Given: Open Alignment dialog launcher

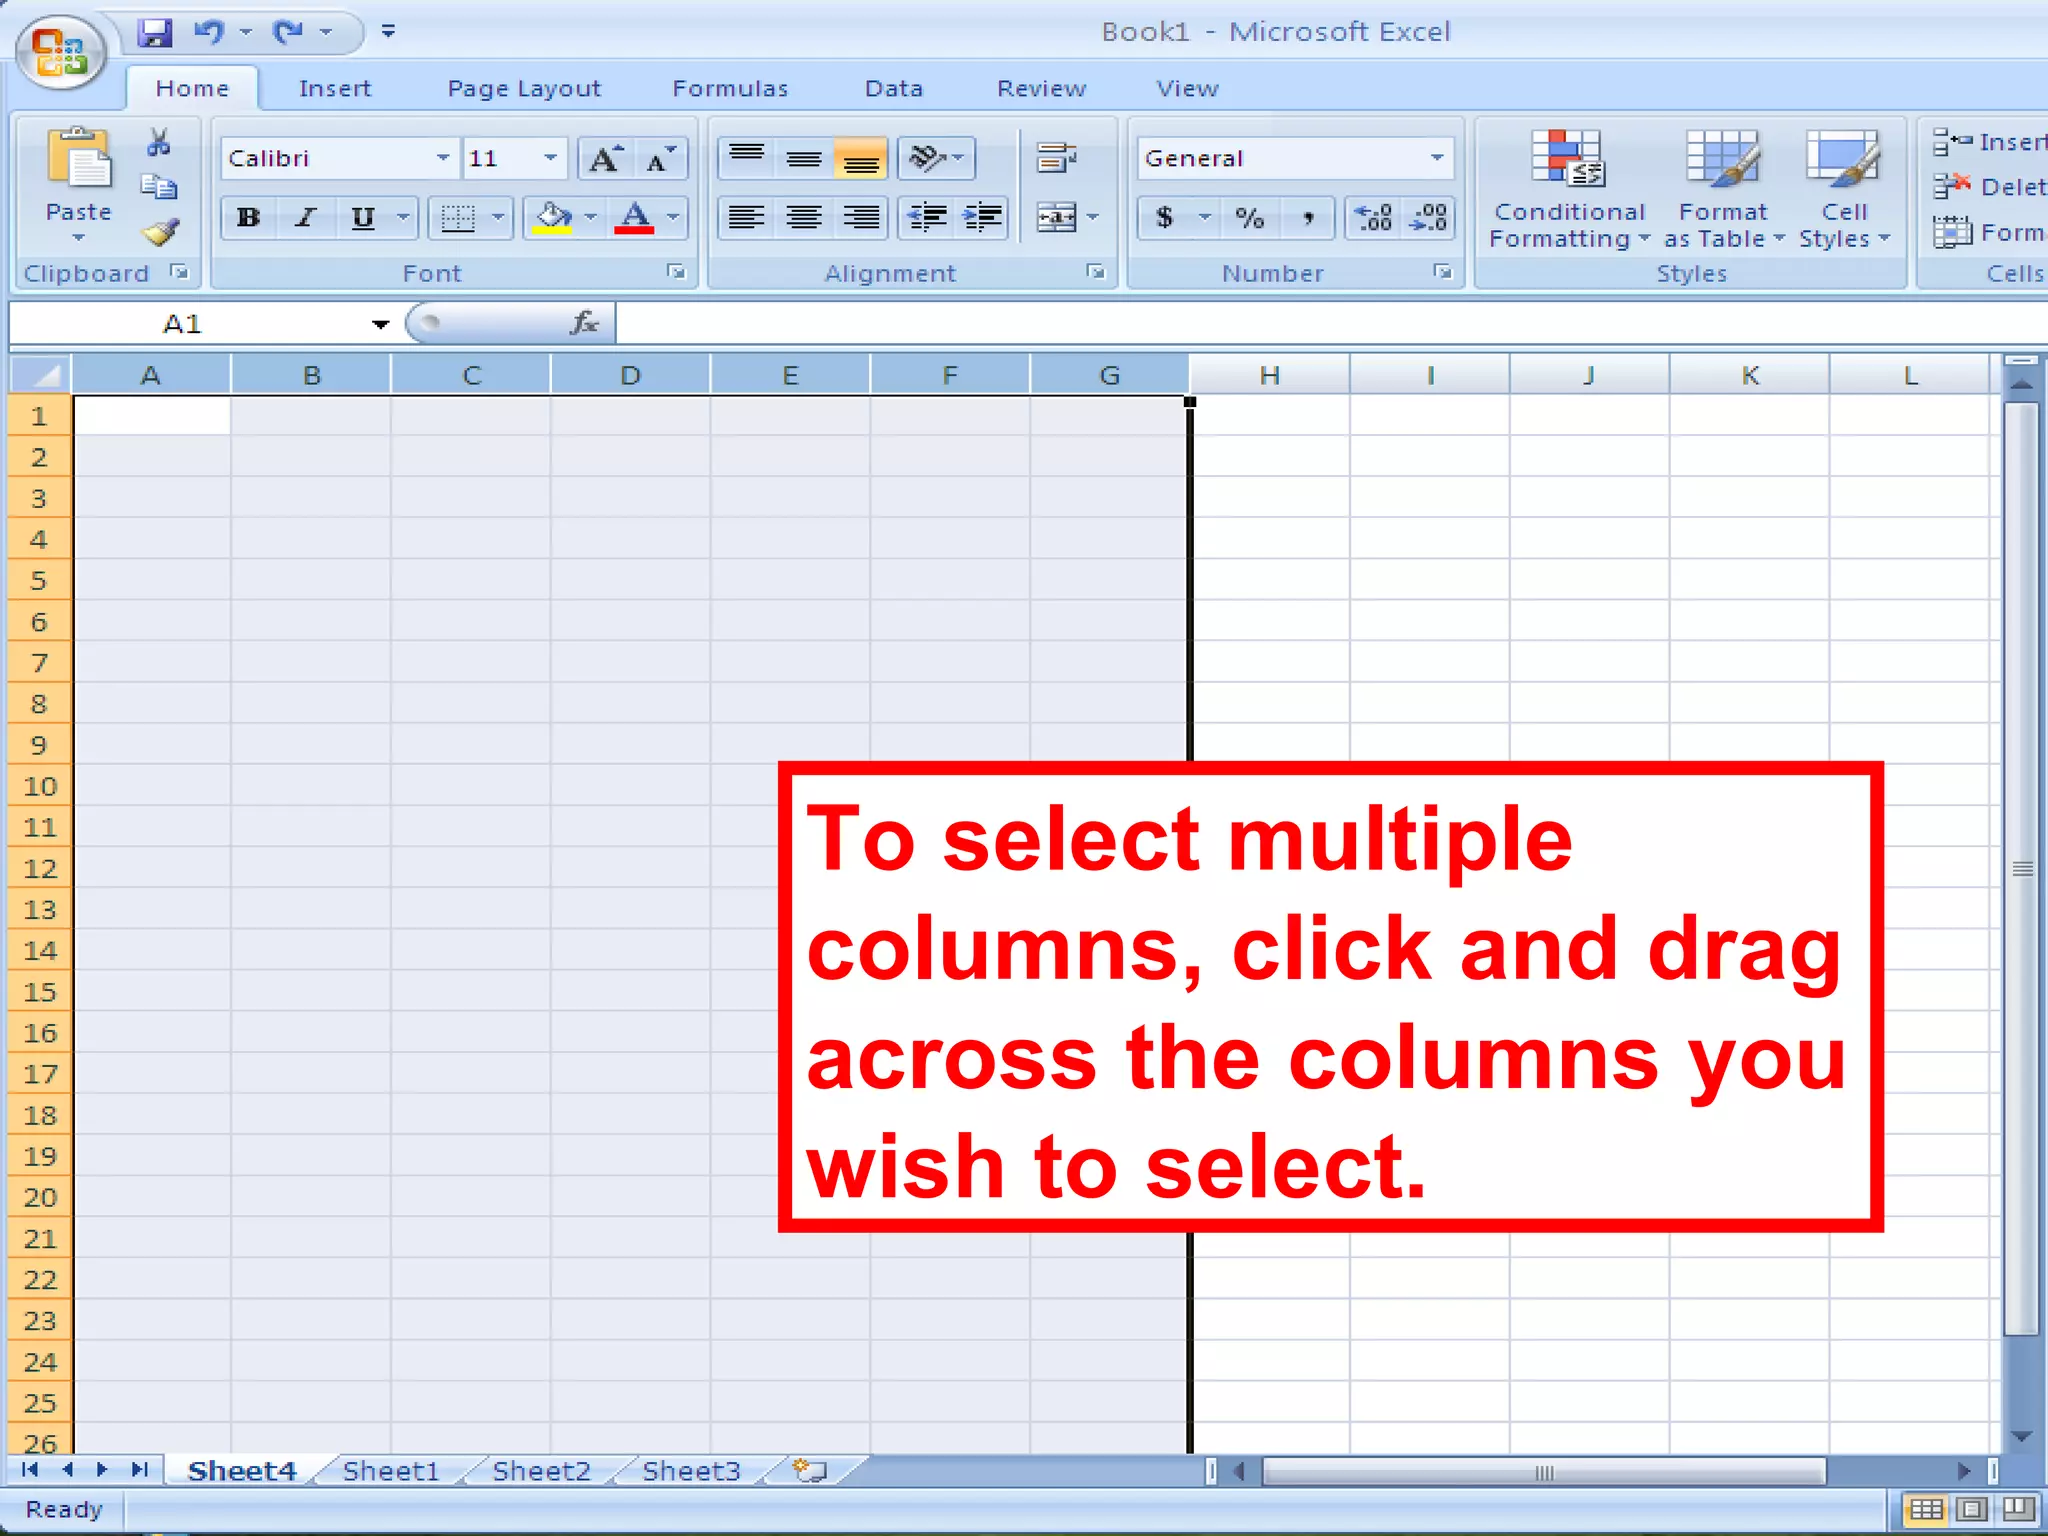Looking at the screenshot, I should pos(1097,272).
